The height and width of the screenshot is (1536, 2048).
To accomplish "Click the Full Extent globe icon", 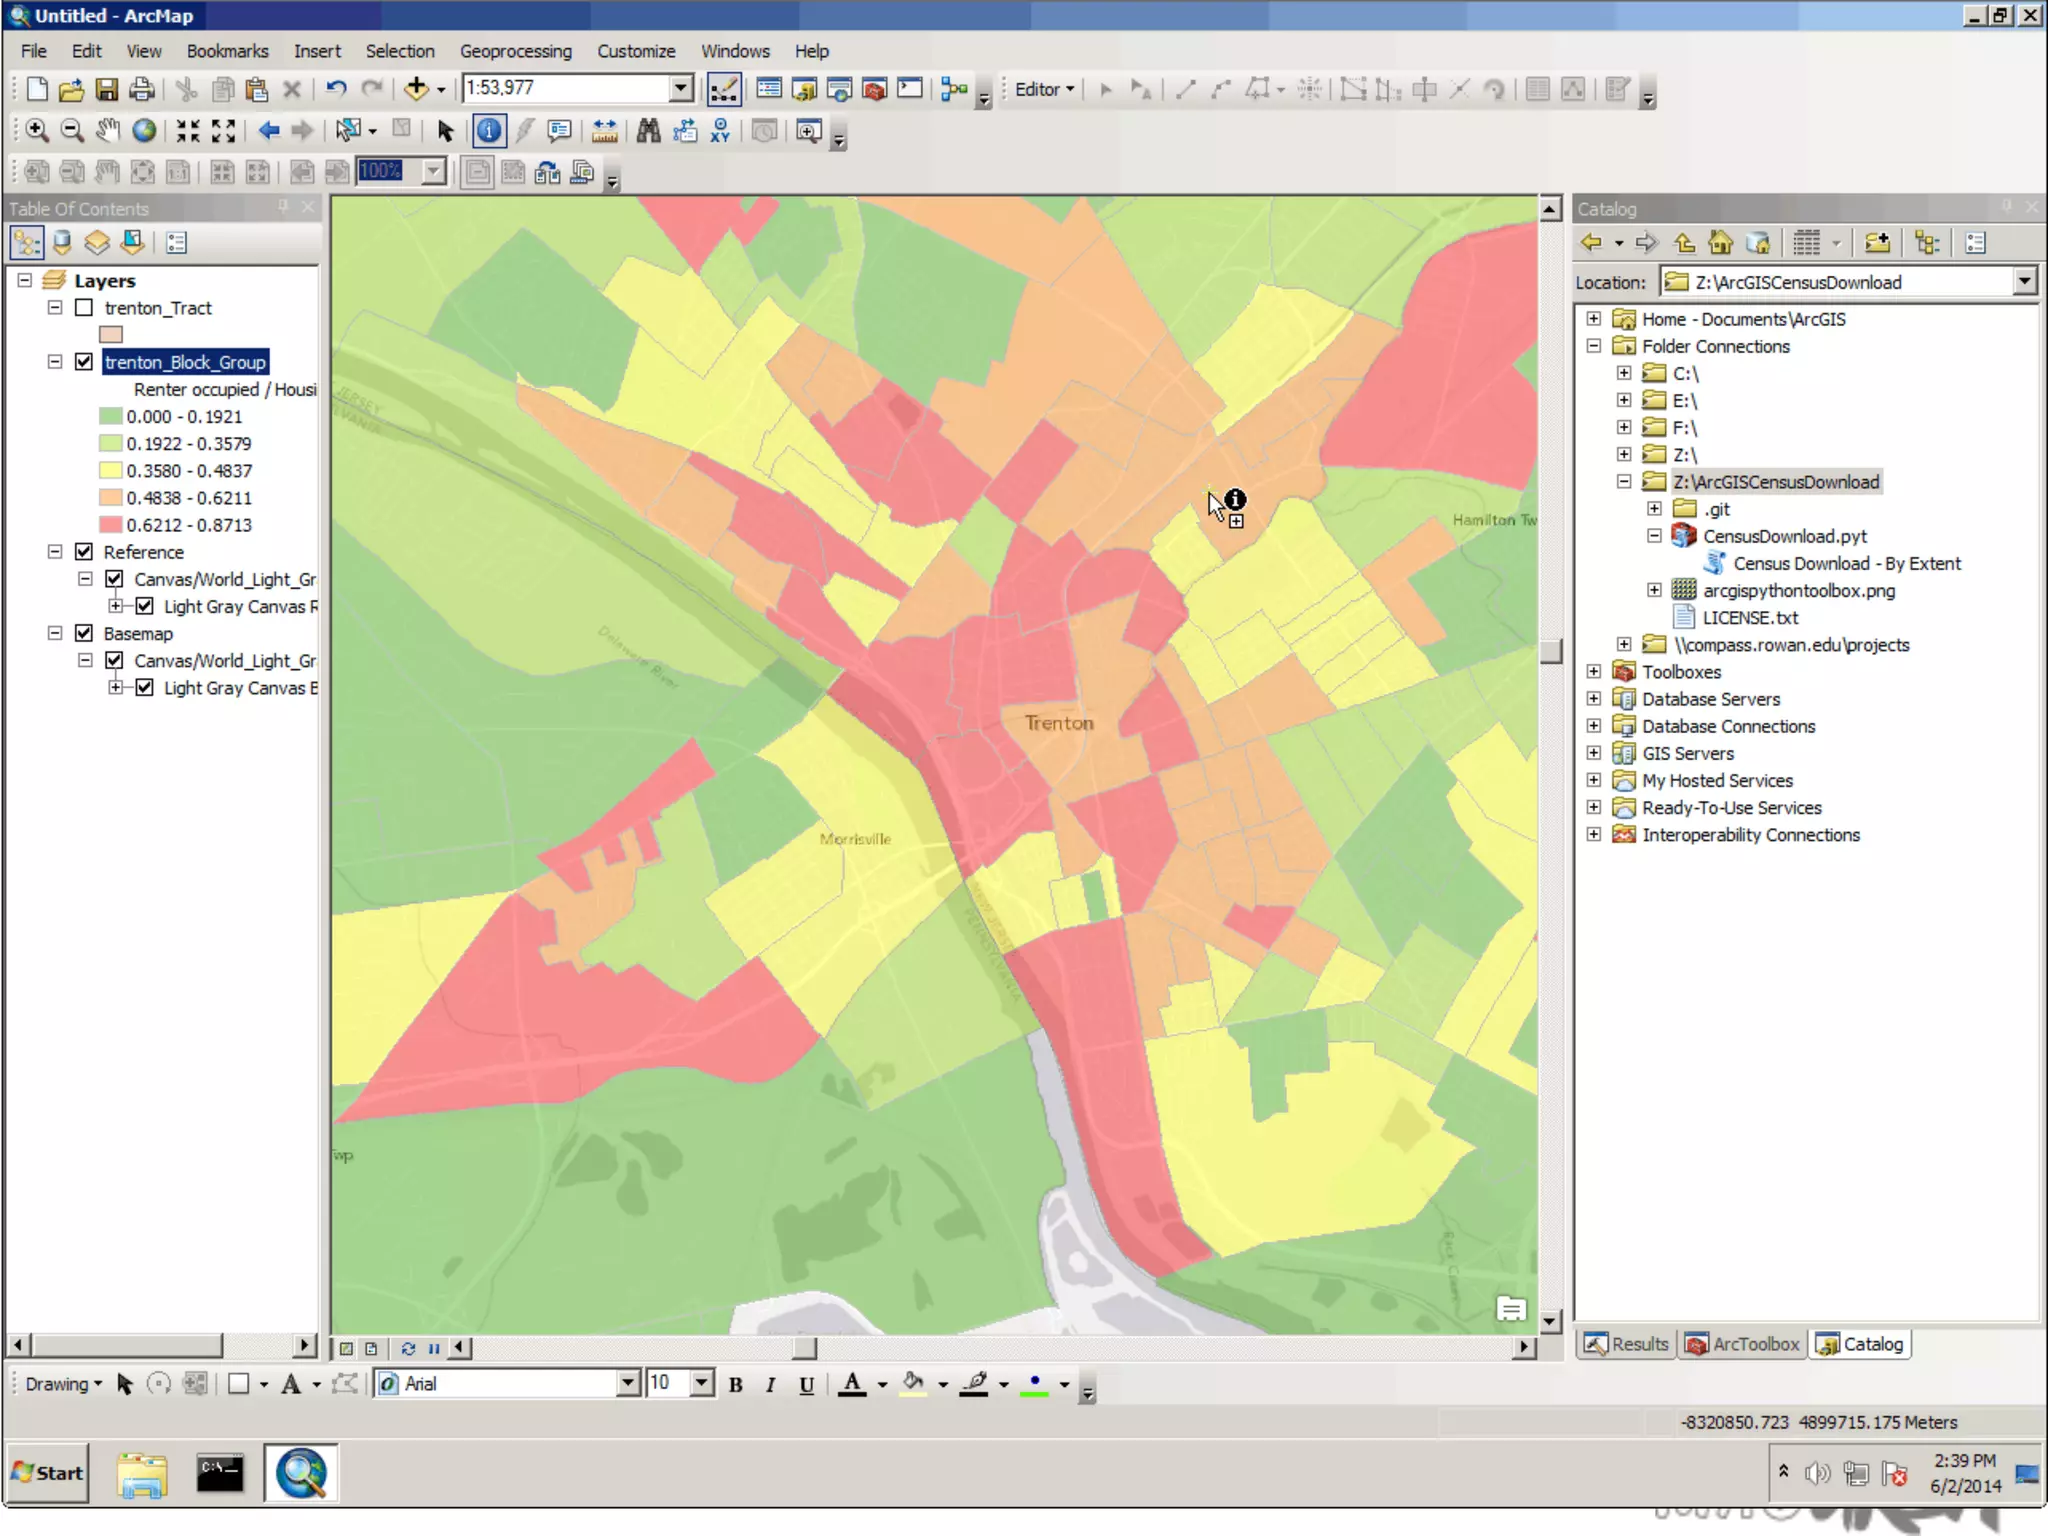I will click(x=144, y=131).
